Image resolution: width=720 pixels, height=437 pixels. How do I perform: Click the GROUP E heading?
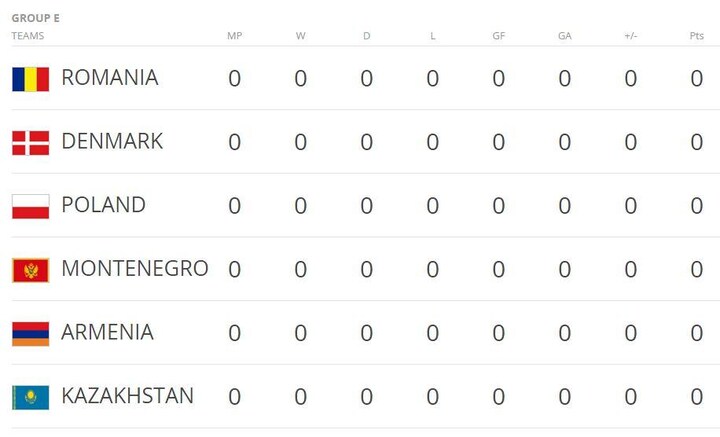36,18
